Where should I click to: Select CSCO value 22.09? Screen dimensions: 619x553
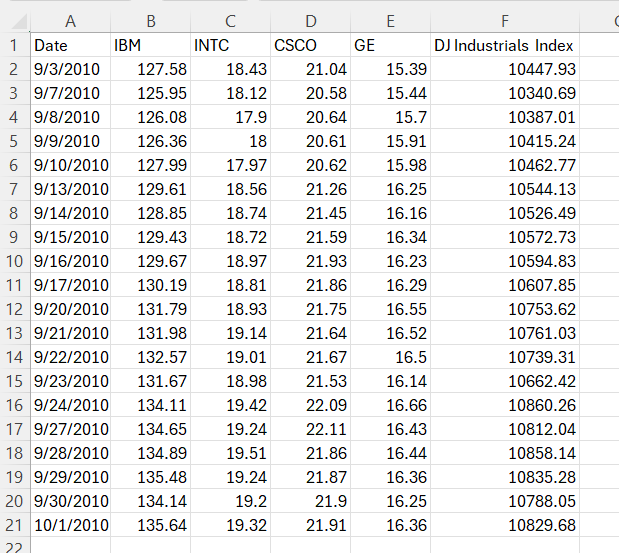[311, 405]
